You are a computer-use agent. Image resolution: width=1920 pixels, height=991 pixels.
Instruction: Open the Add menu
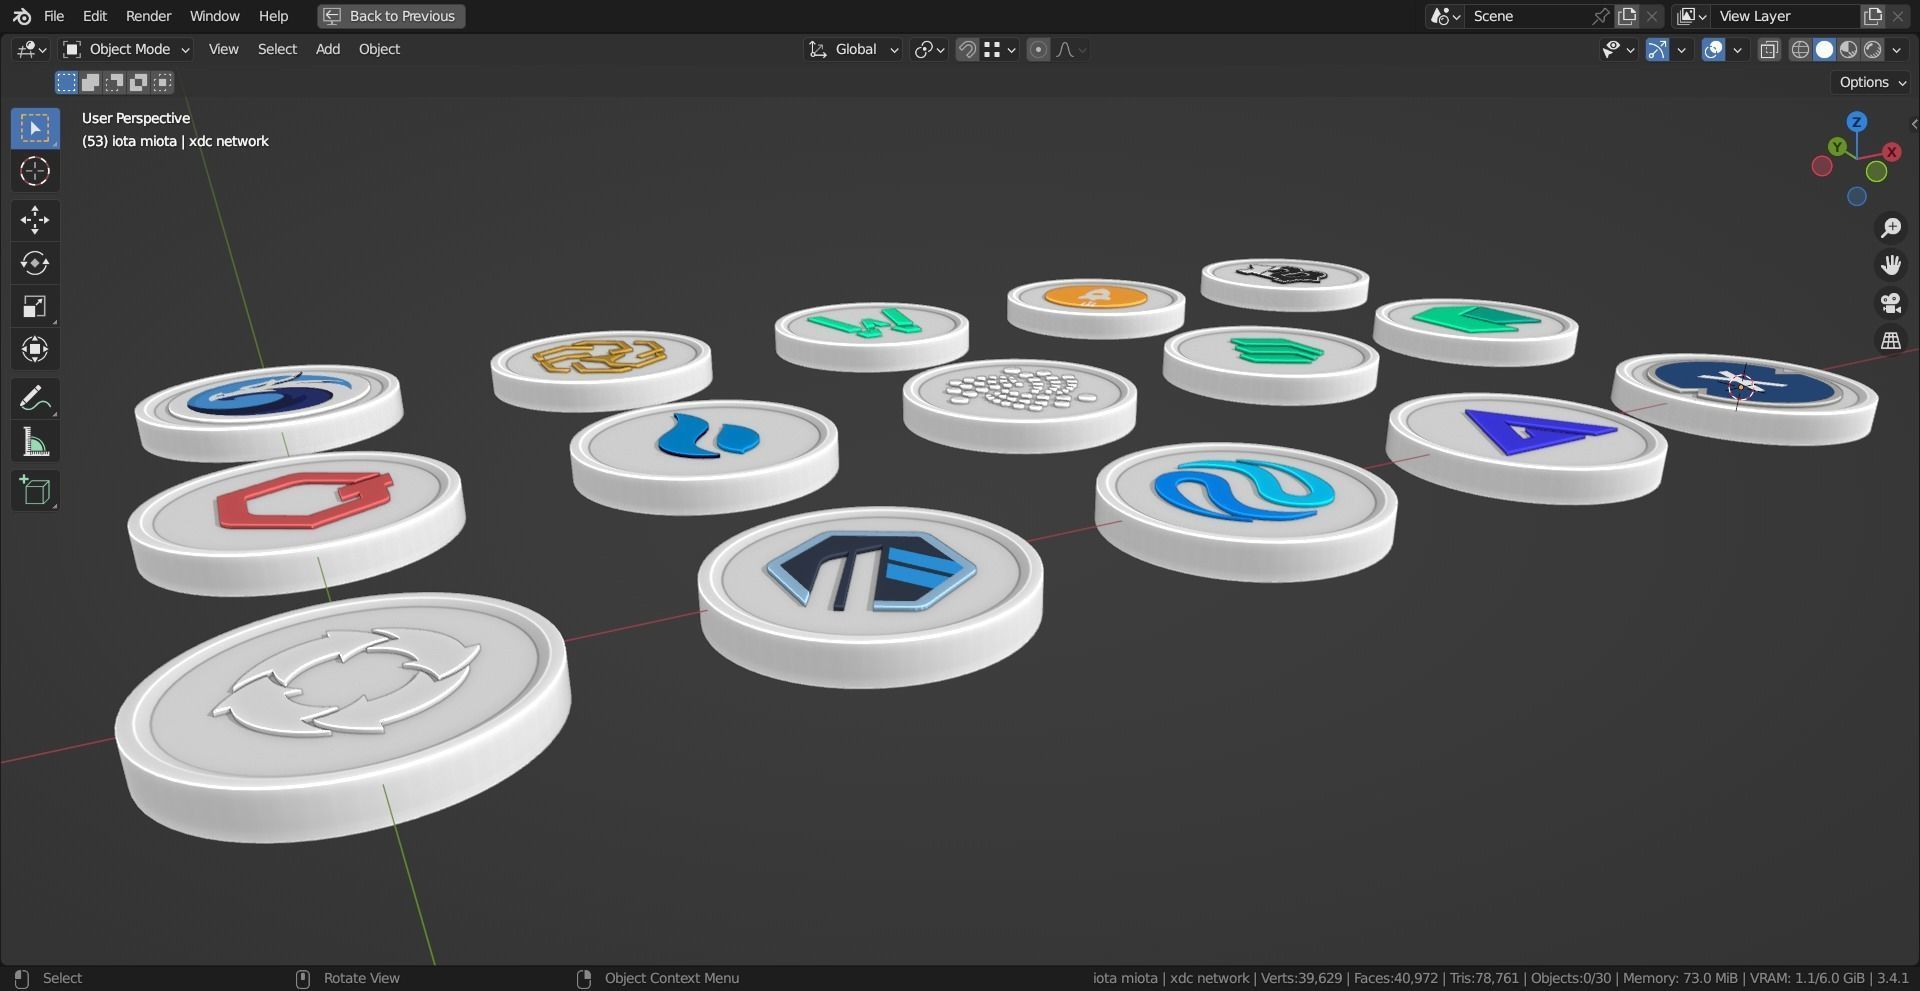328,49
